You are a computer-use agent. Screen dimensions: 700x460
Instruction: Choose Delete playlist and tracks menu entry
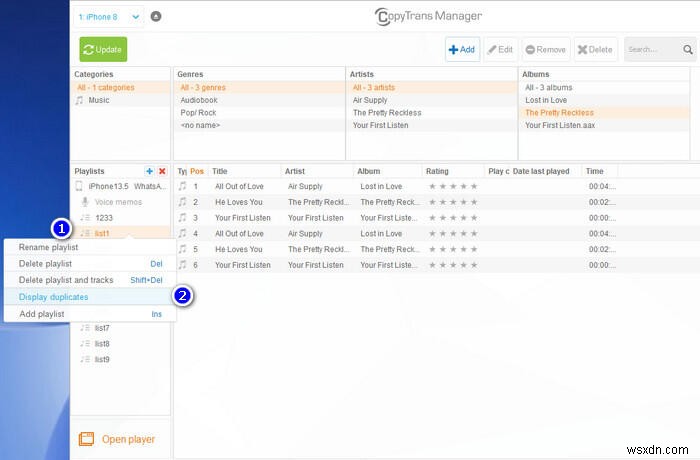tap(90, 280)
